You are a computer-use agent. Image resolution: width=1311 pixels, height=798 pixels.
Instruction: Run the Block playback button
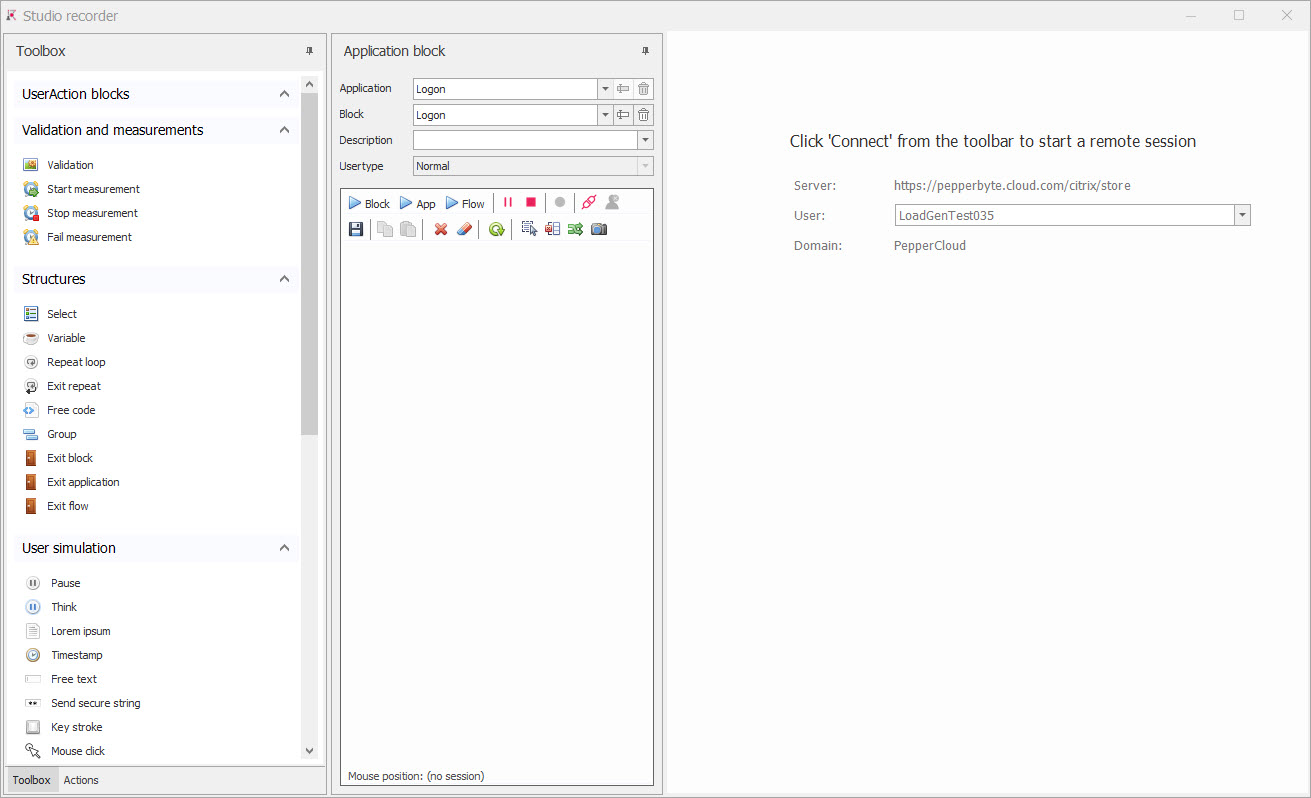[x=369, y=203]
